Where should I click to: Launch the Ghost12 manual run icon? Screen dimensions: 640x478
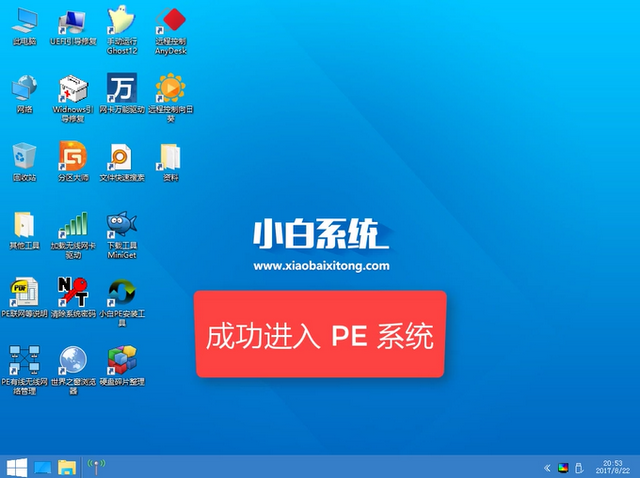tap(122, 22)
